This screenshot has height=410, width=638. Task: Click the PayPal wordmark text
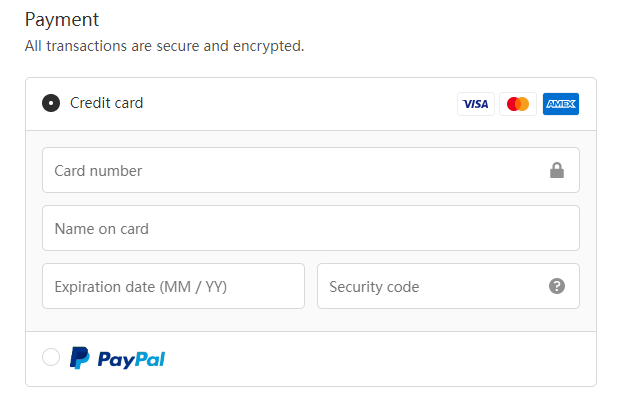click(131, 359)
